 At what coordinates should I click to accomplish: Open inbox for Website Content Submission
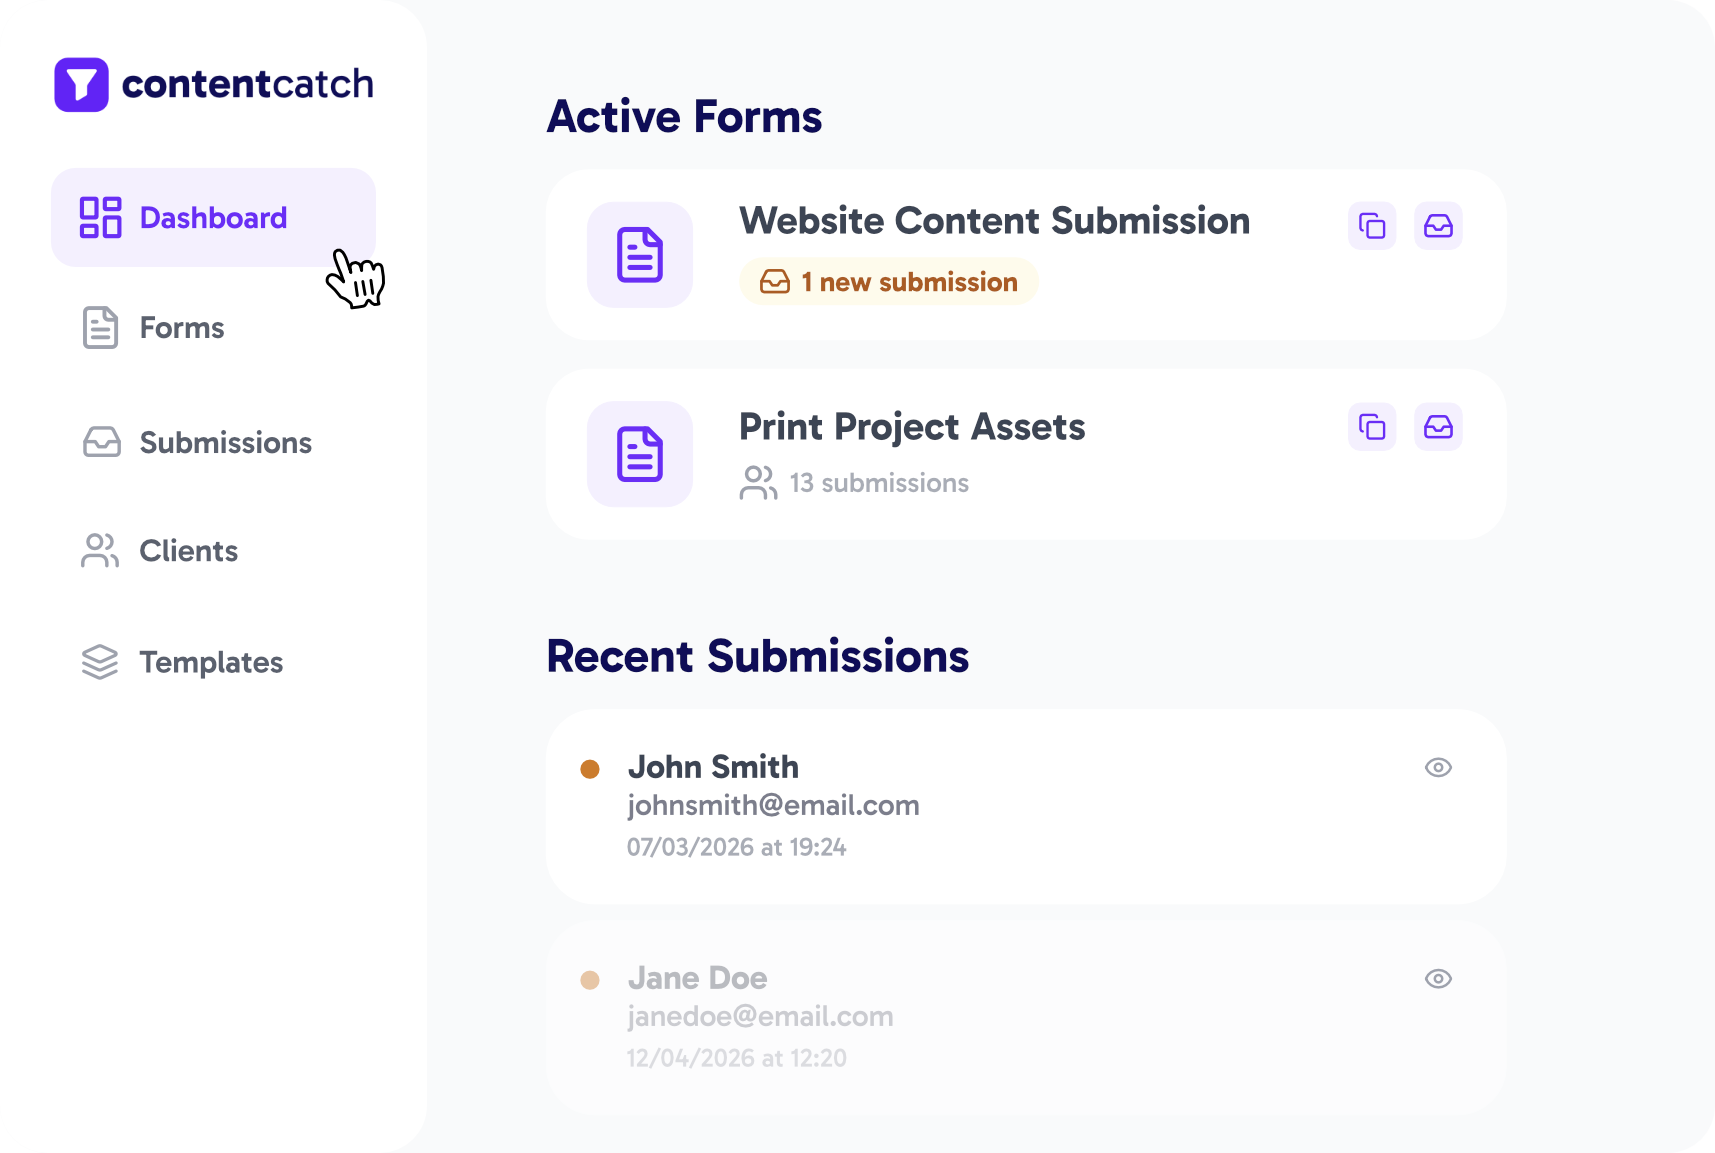coord(1438,226)
